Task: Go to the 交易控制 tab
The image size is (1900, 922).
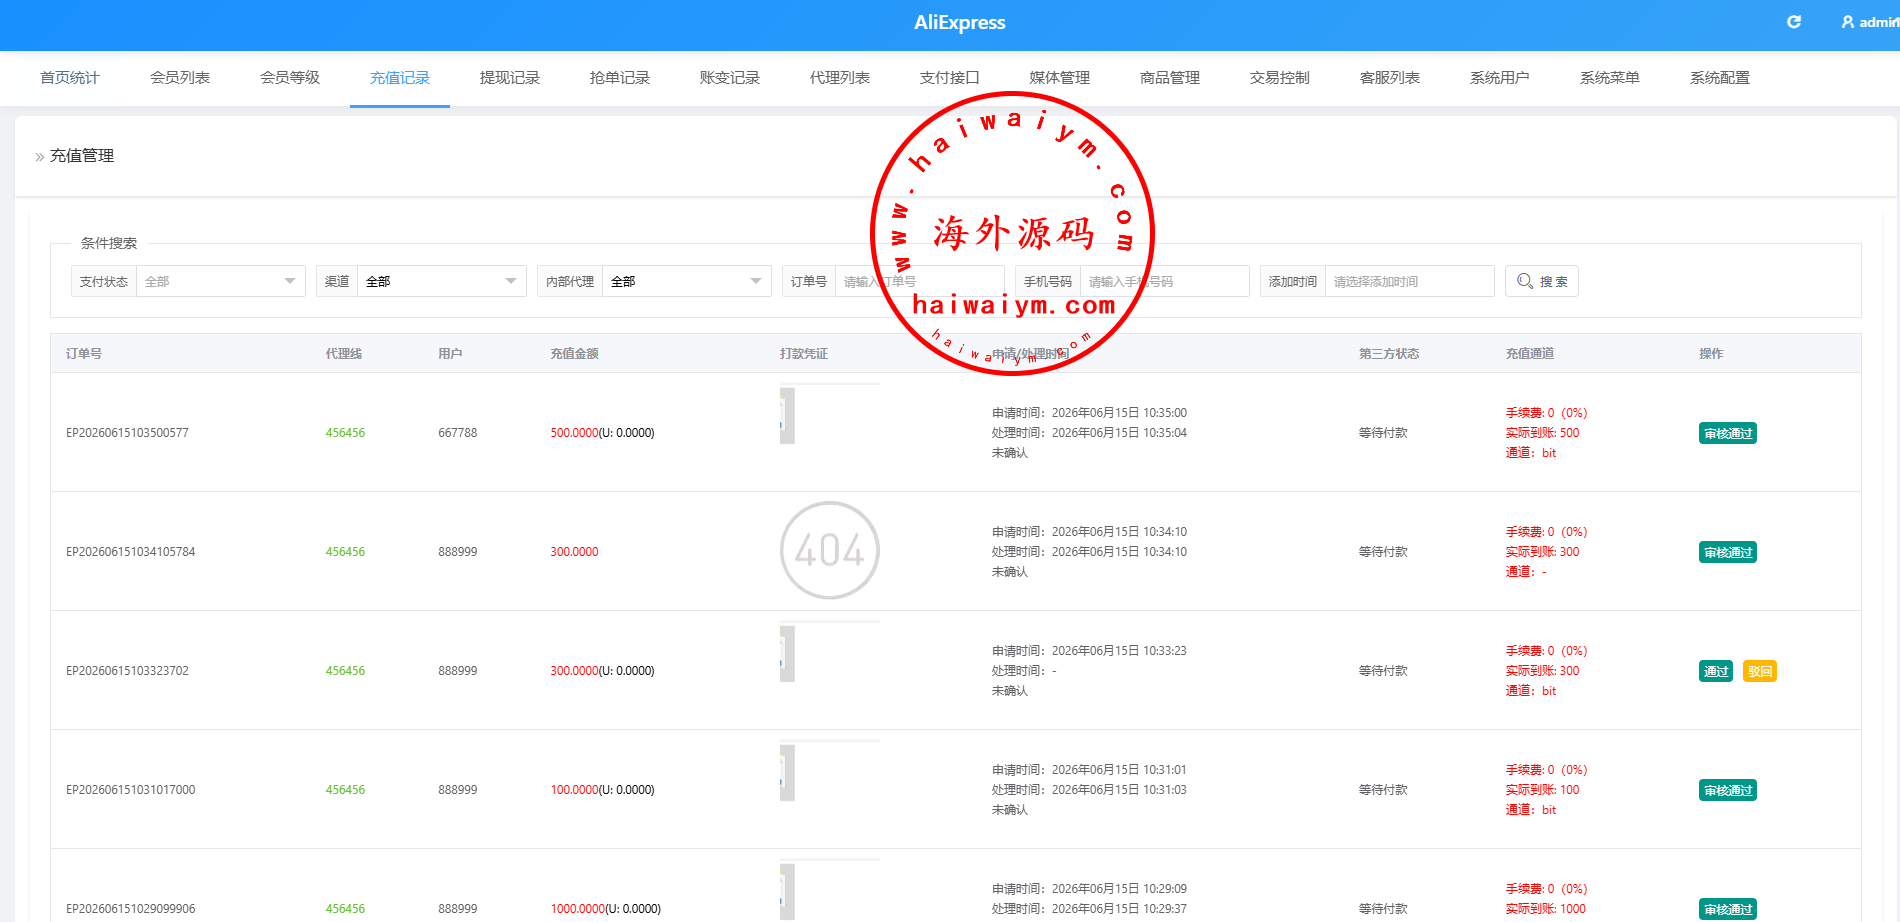Action: point(1280,78)
